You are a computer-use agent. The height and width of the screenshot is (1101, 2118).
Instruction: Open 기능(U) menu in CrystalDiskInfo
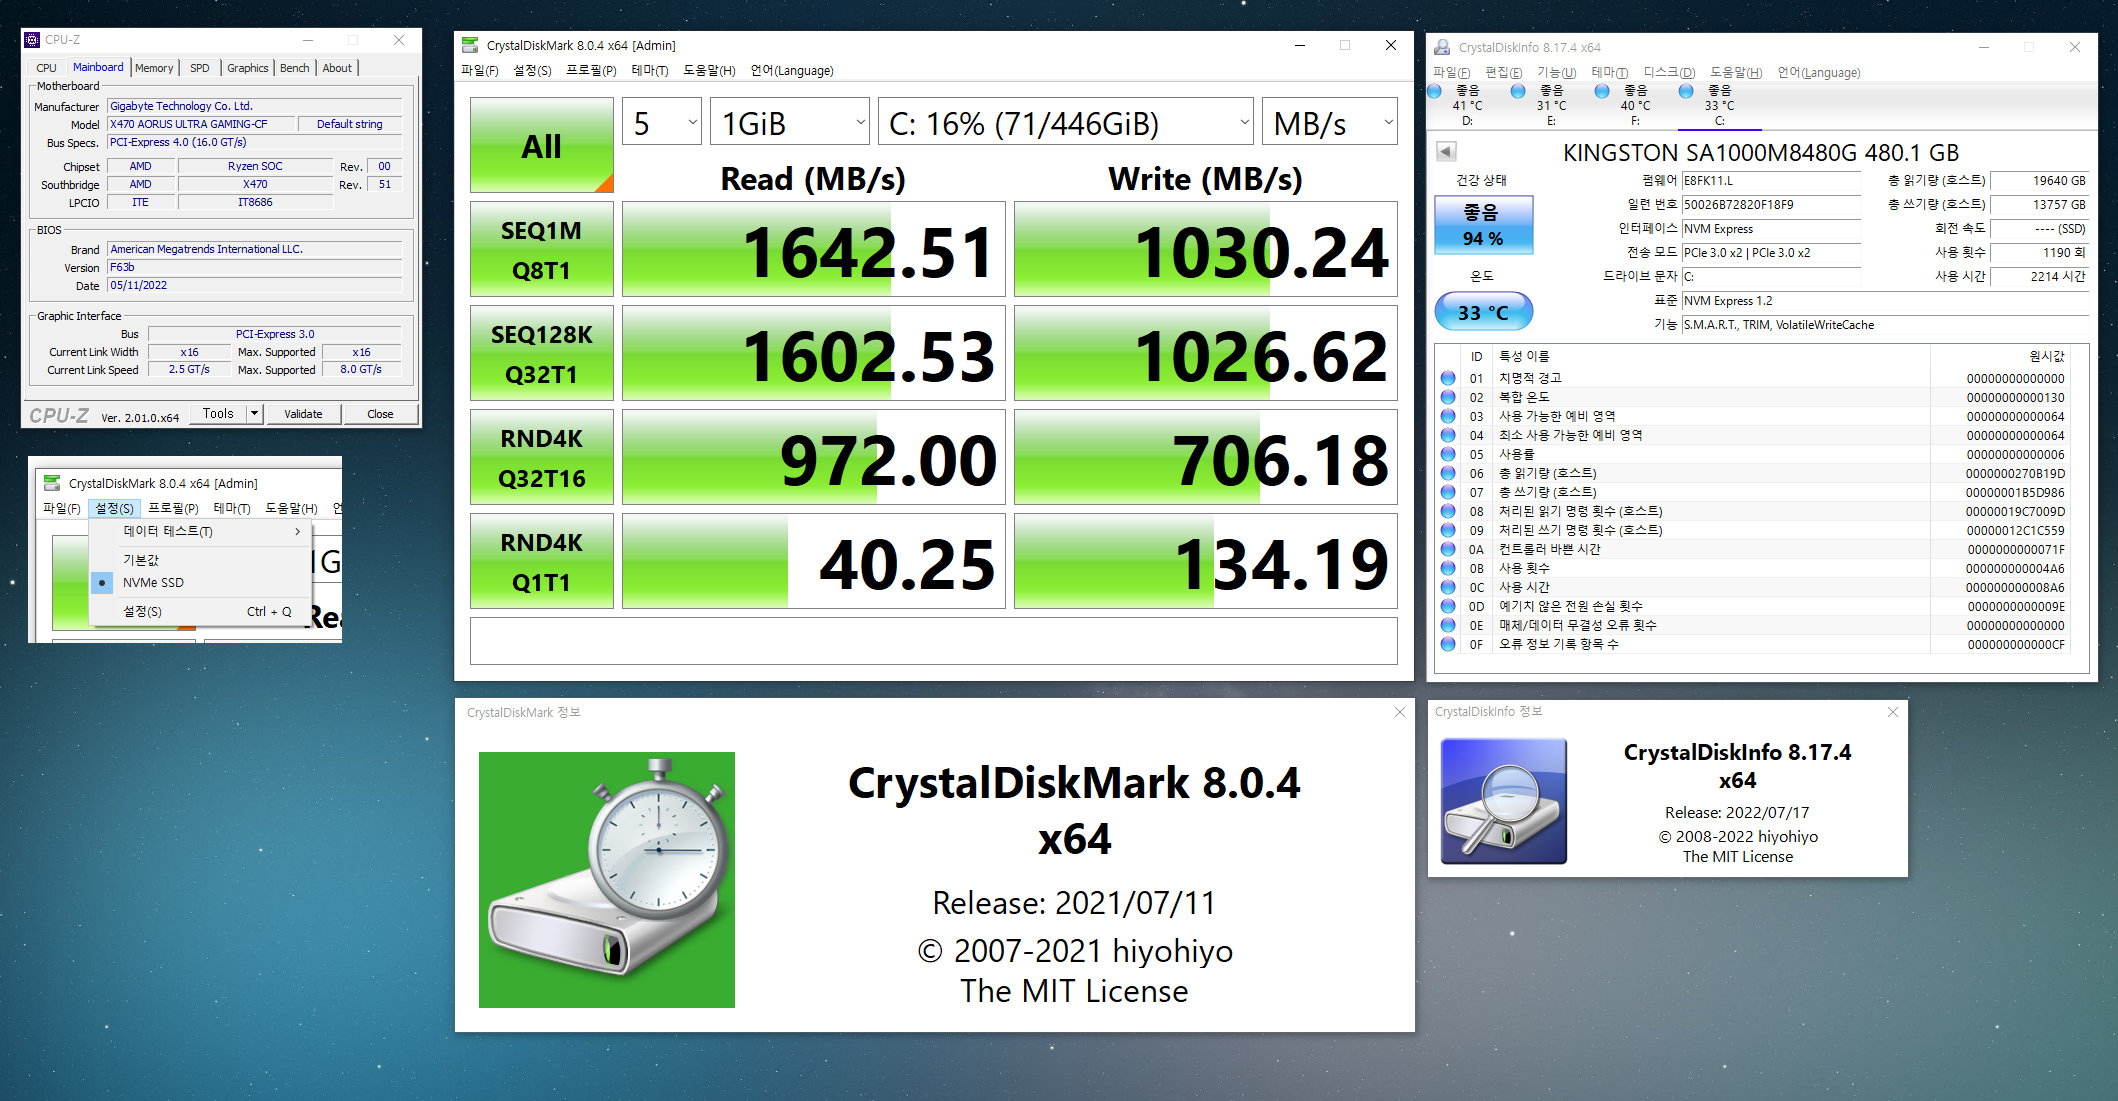point(1556,72)
